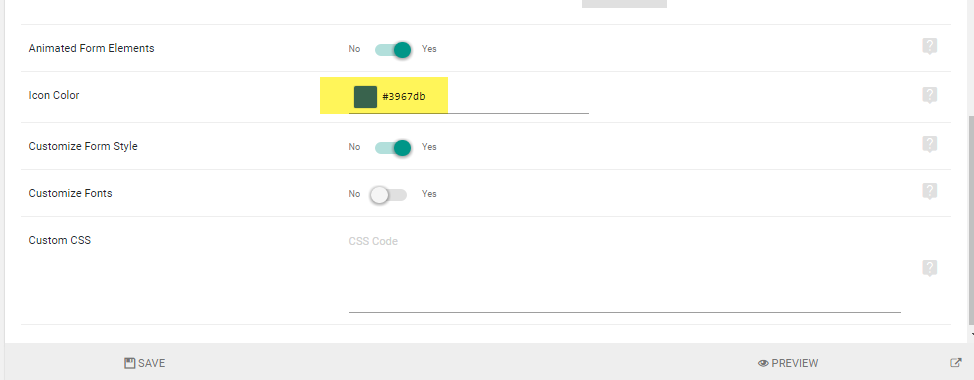Viewport: 974px width, 380px height.
Task: Enable the Customize Fonts toggle
Action: (388, 195)
